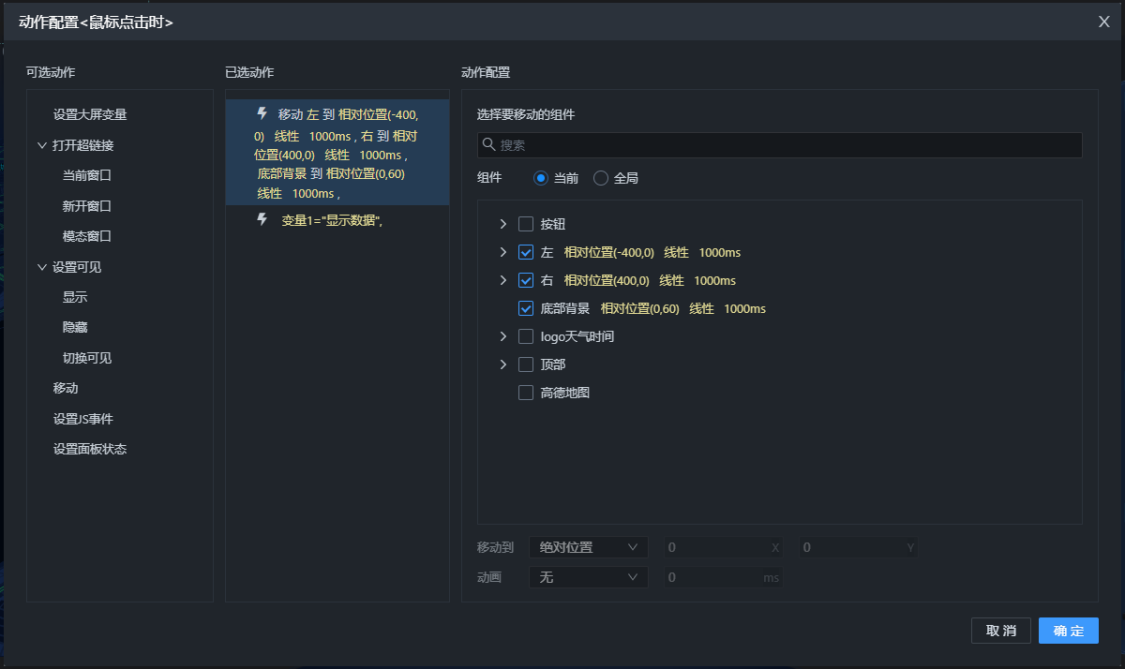Expand the logo天气时间 tree node

[x=503, y=336]
